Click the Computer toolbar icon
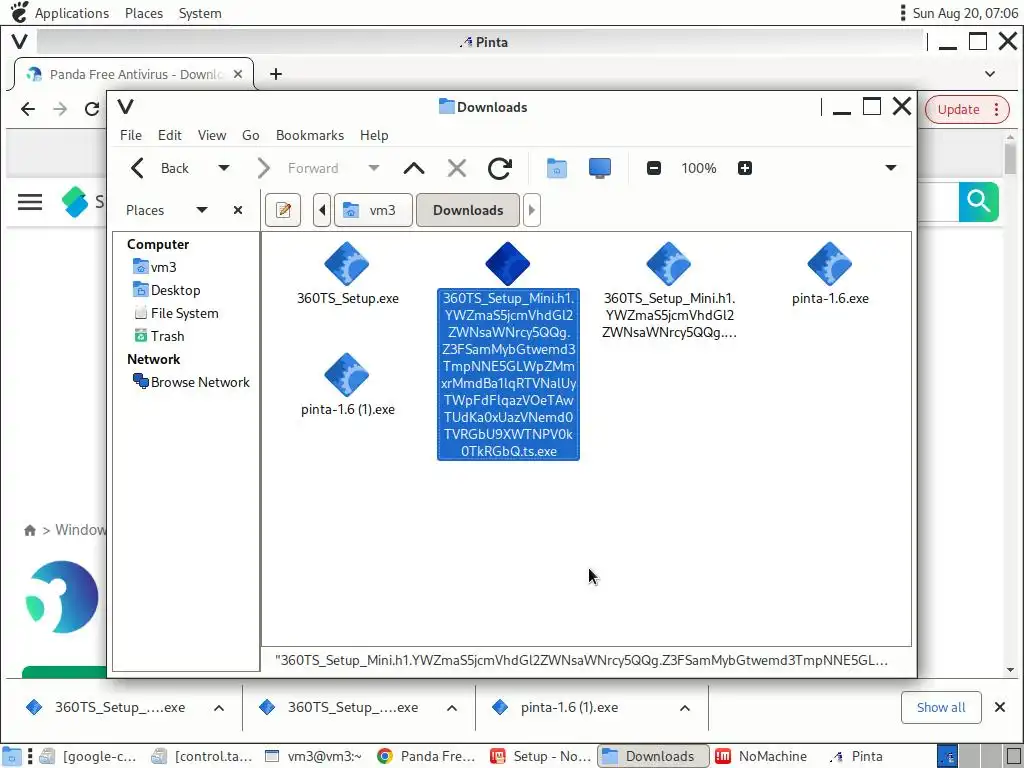This screenshot has height=768, width=1024. [600, 168]
